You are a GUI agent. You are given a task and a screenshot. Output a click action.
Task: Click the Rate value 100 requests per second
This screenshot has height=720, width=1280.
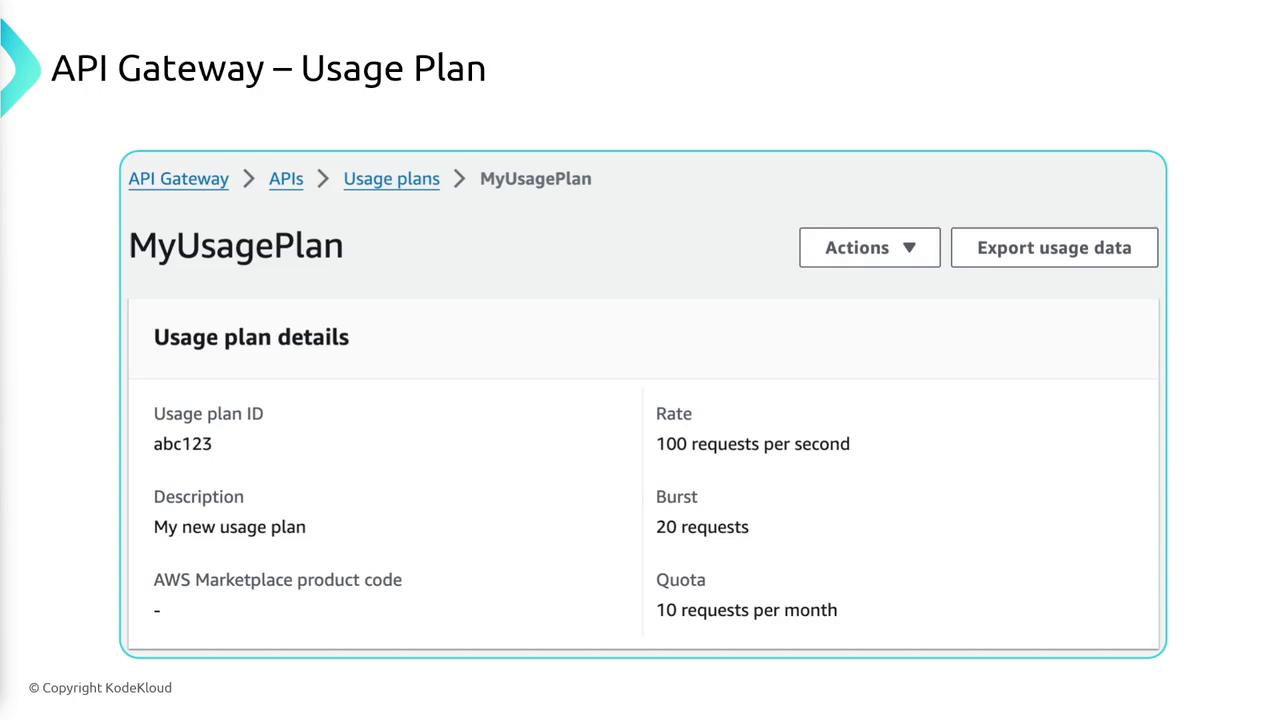(752, 444)
